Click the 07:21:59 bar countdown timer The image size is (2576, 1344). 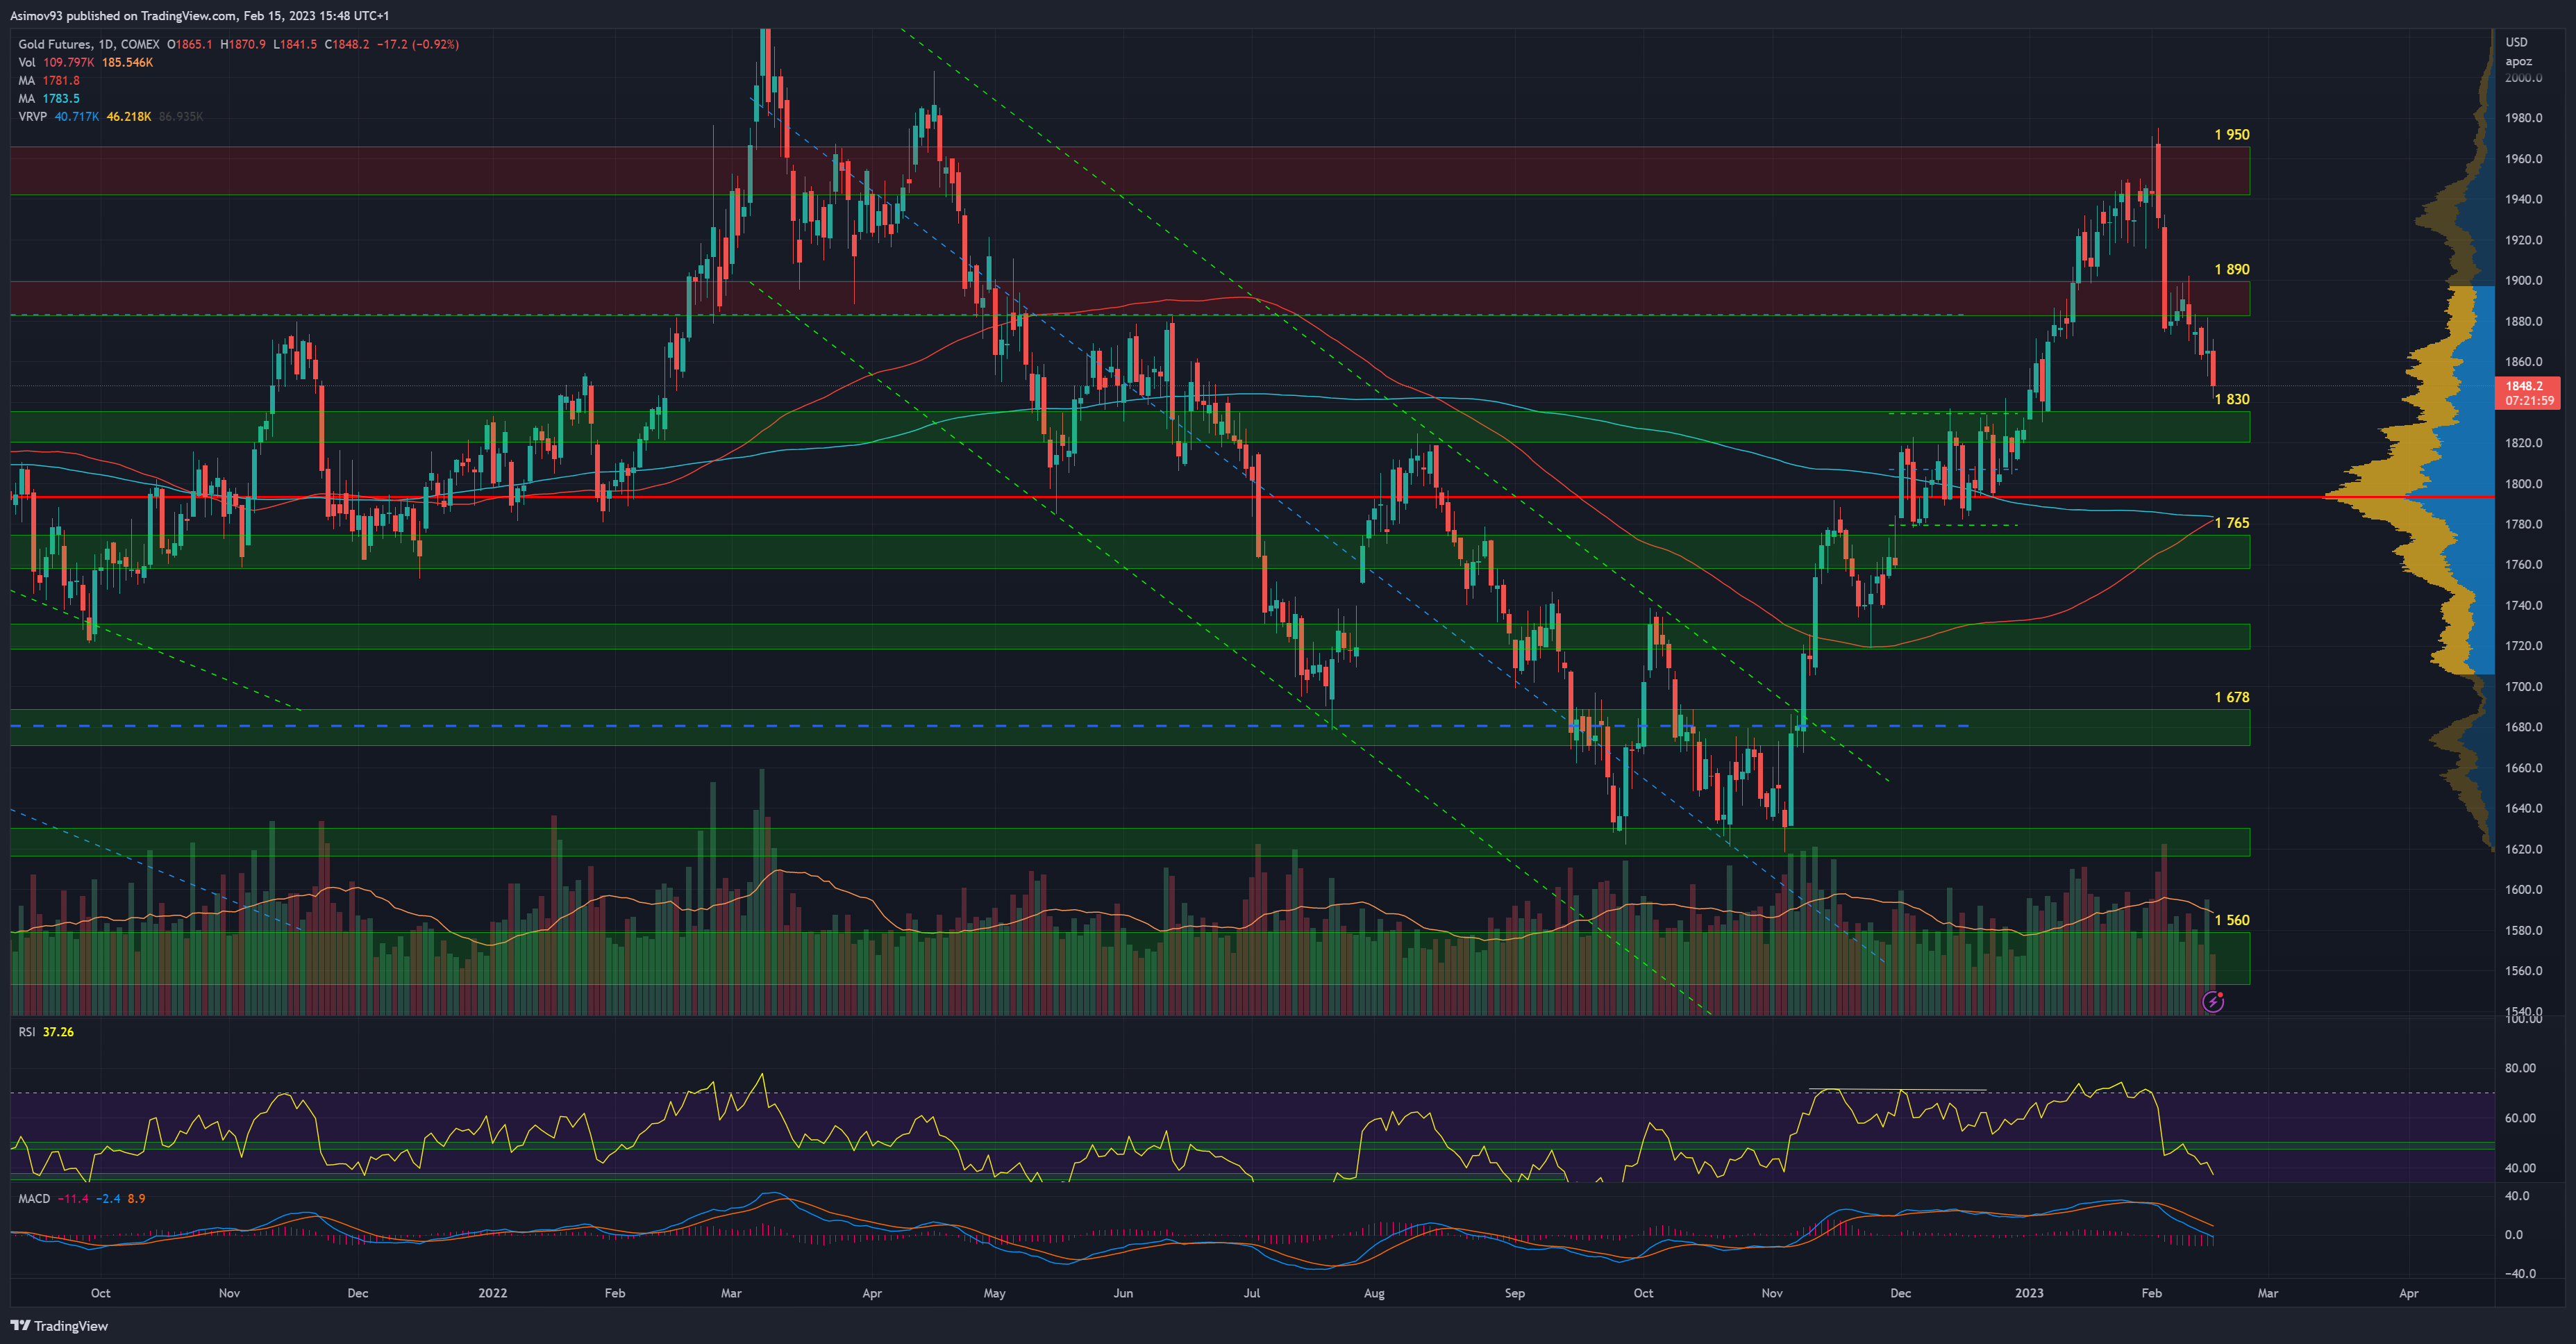point(2529,401)
